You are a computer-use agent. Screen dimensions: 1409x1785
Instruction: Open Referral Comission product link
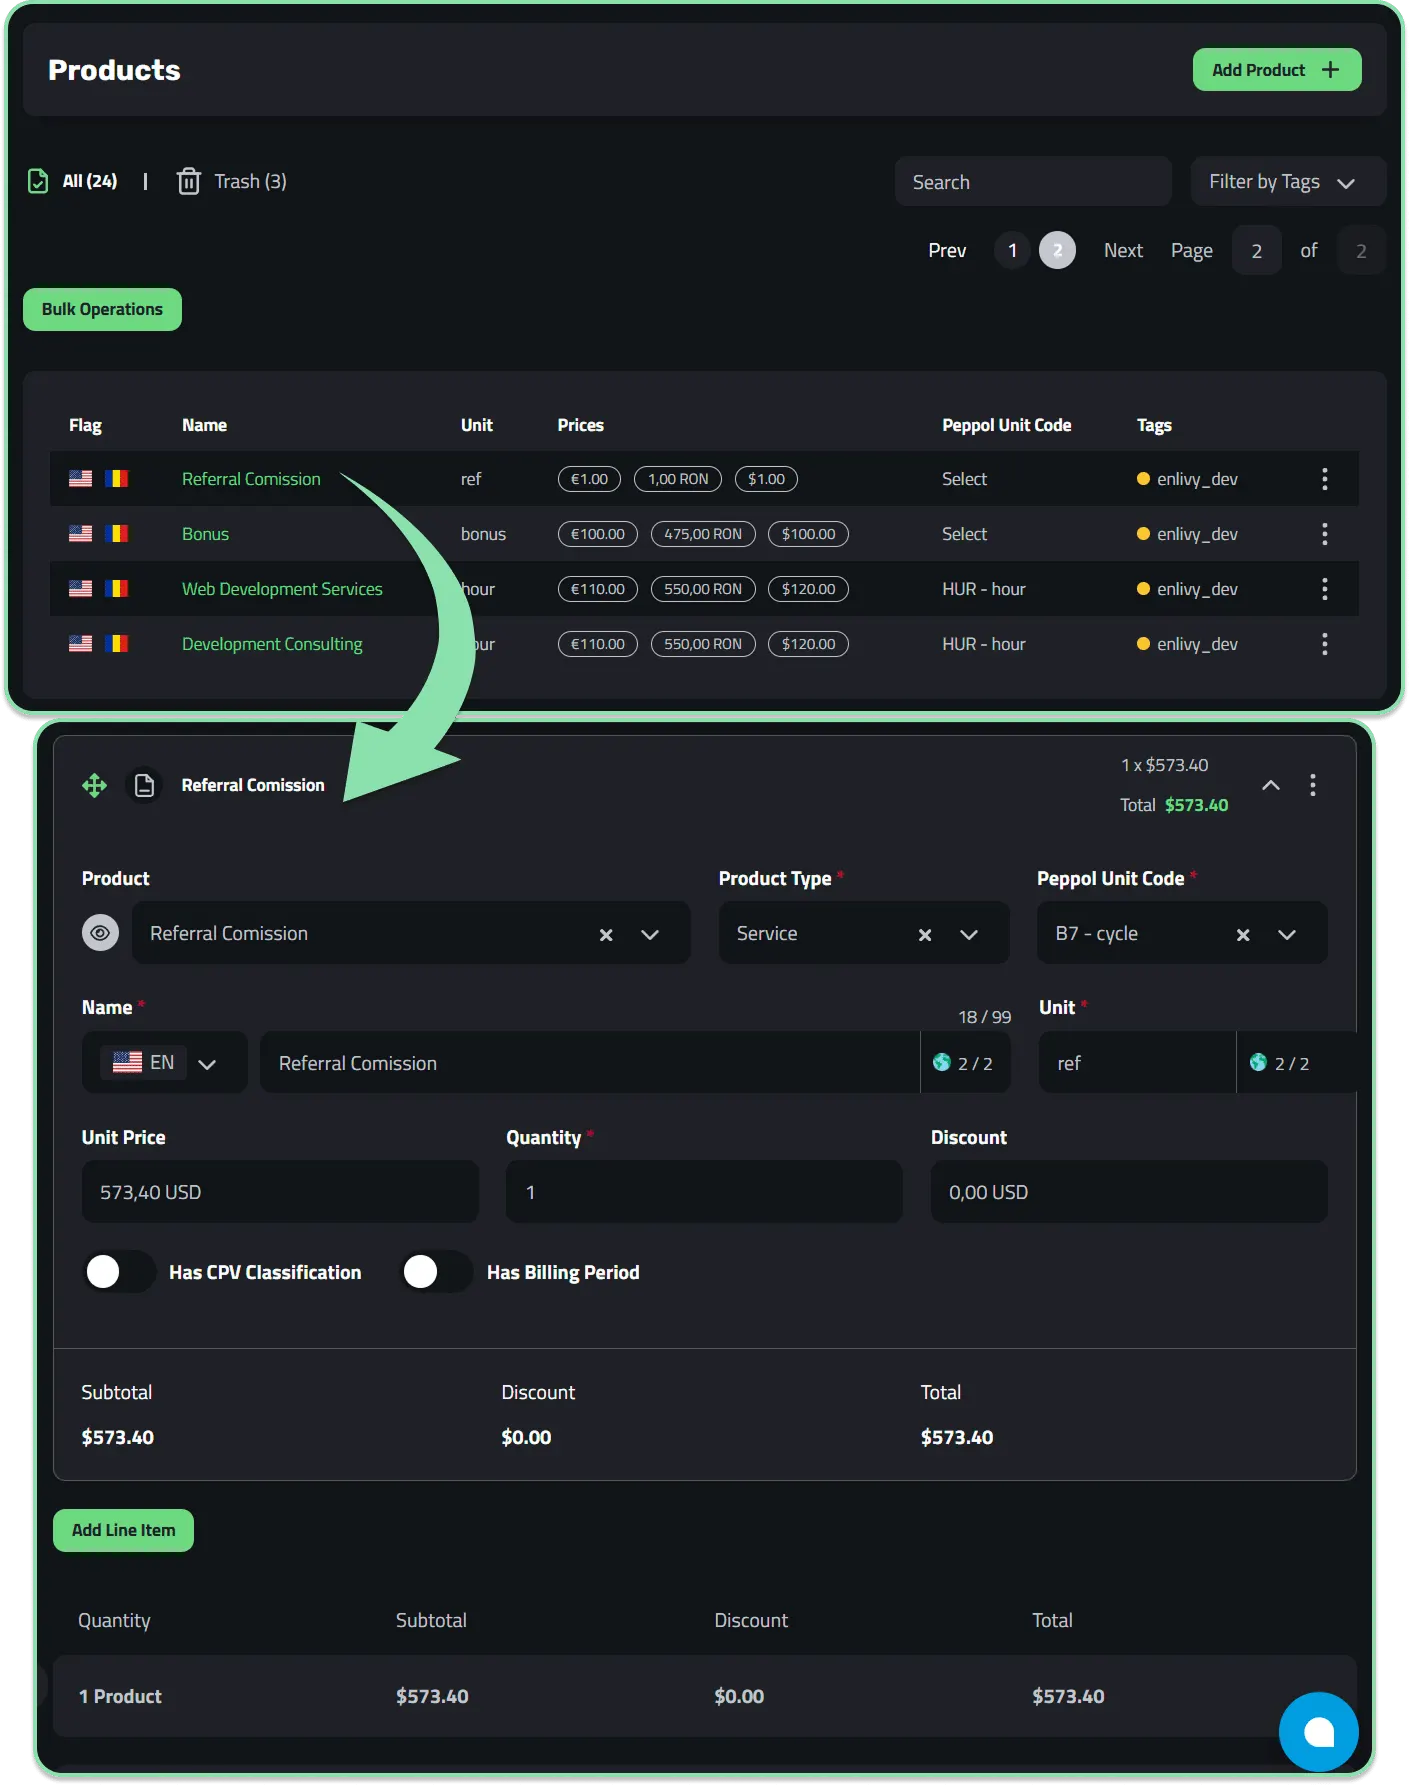[251, 479]
